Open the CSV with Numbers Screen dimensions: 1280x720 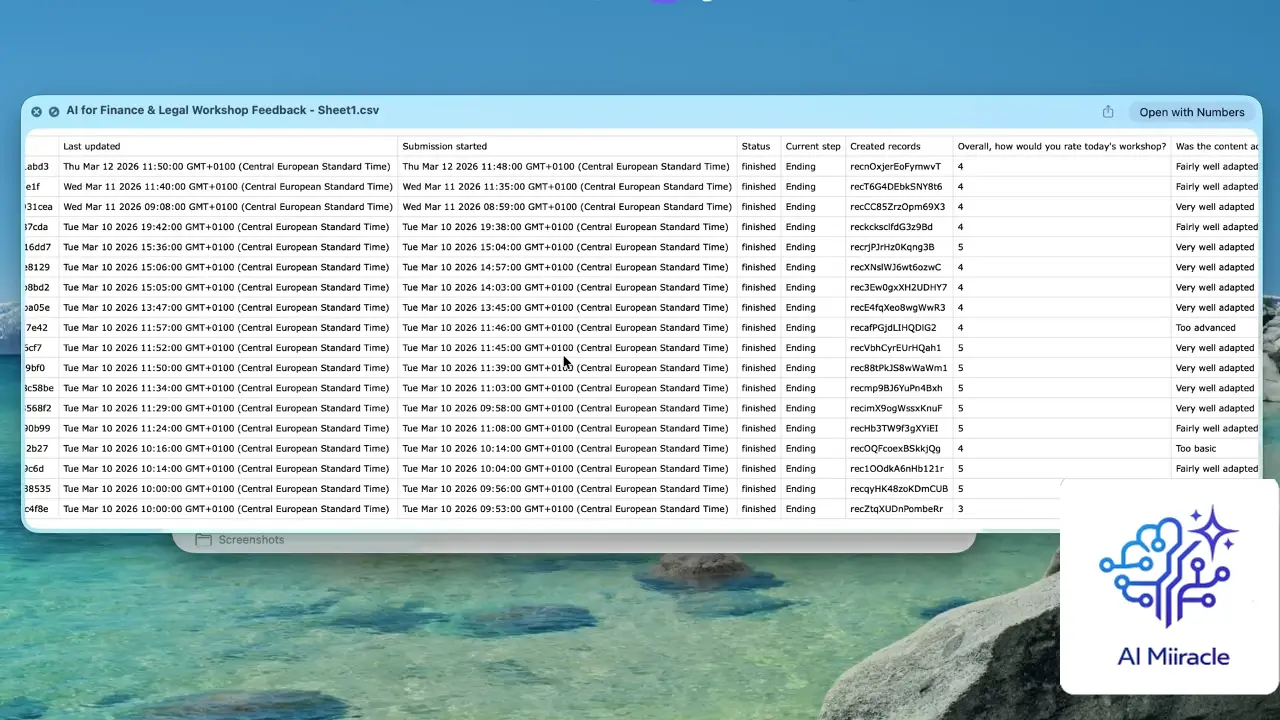(x=1192, y=112)
